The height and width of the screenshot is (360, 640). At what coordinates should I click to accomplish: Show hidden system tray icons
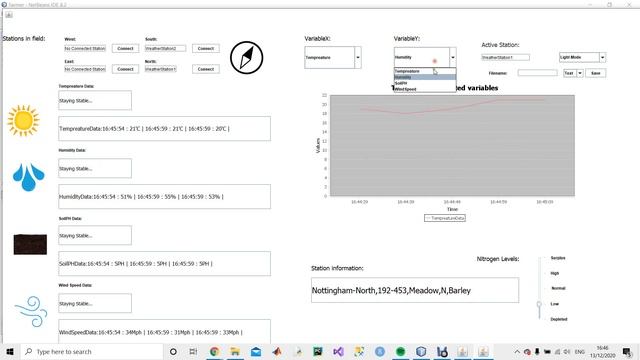[517, 351]
